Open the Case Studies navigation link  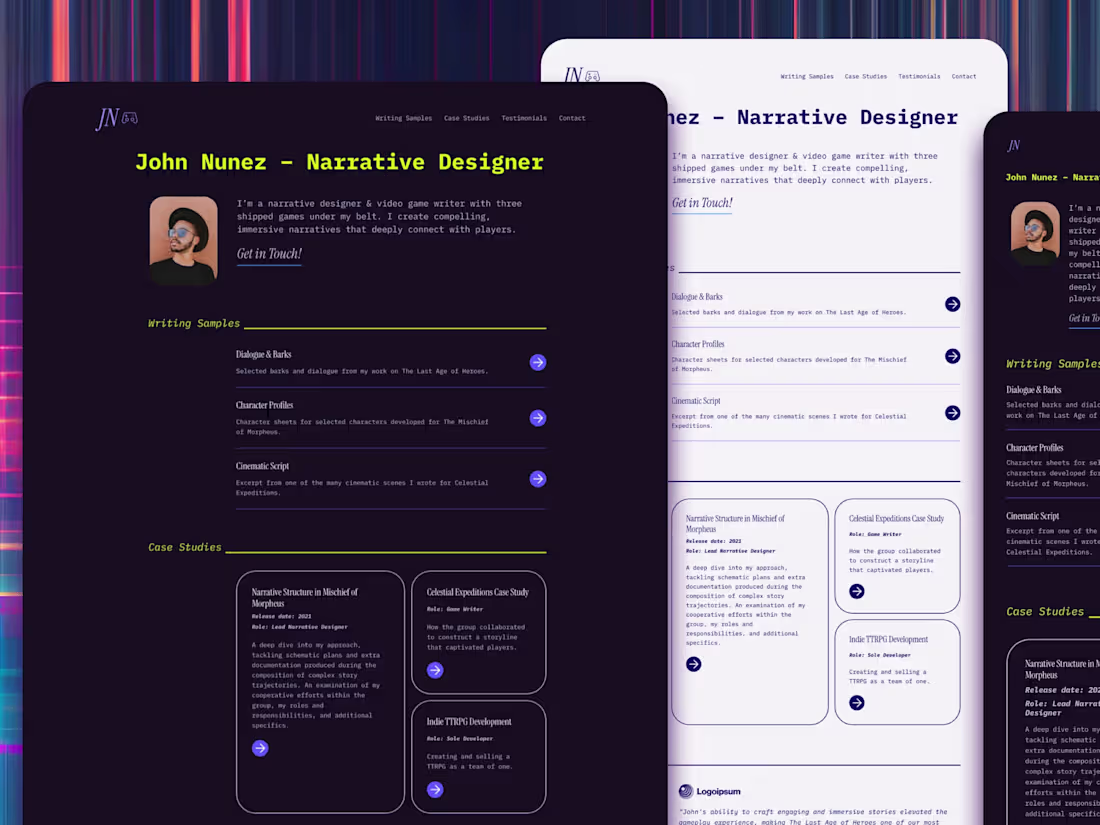(x=466, y=117)
